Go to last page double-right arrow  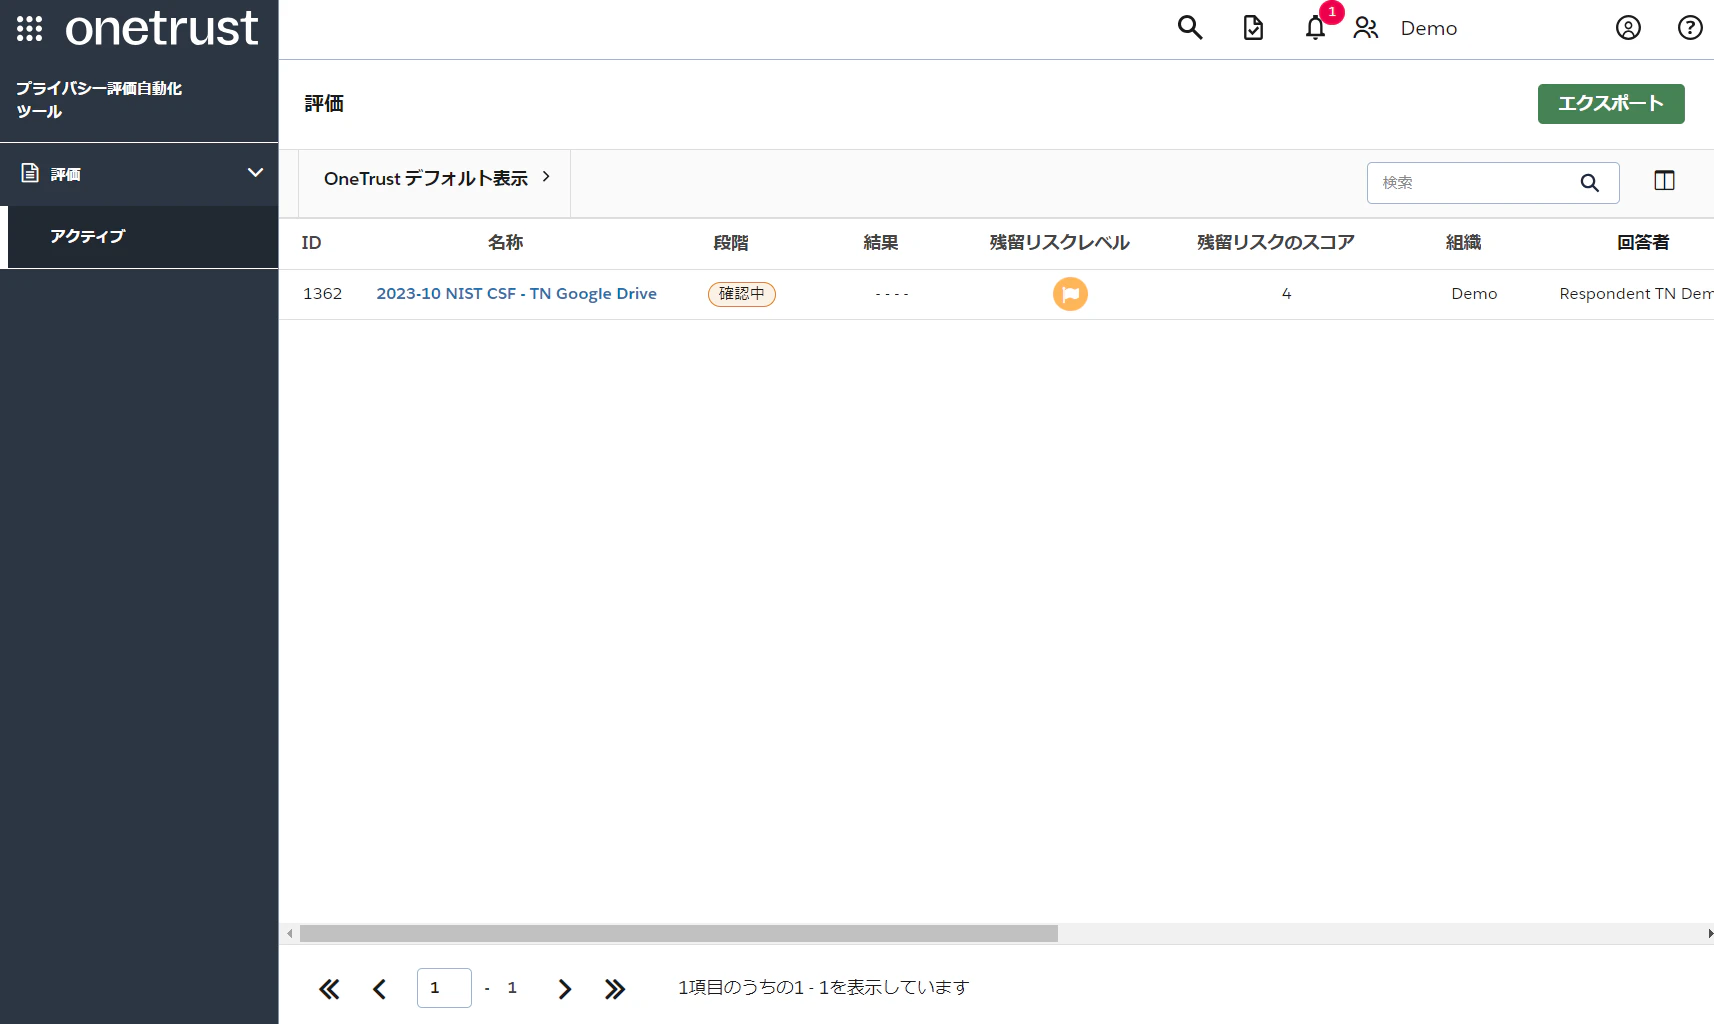[x=615, y=989]
